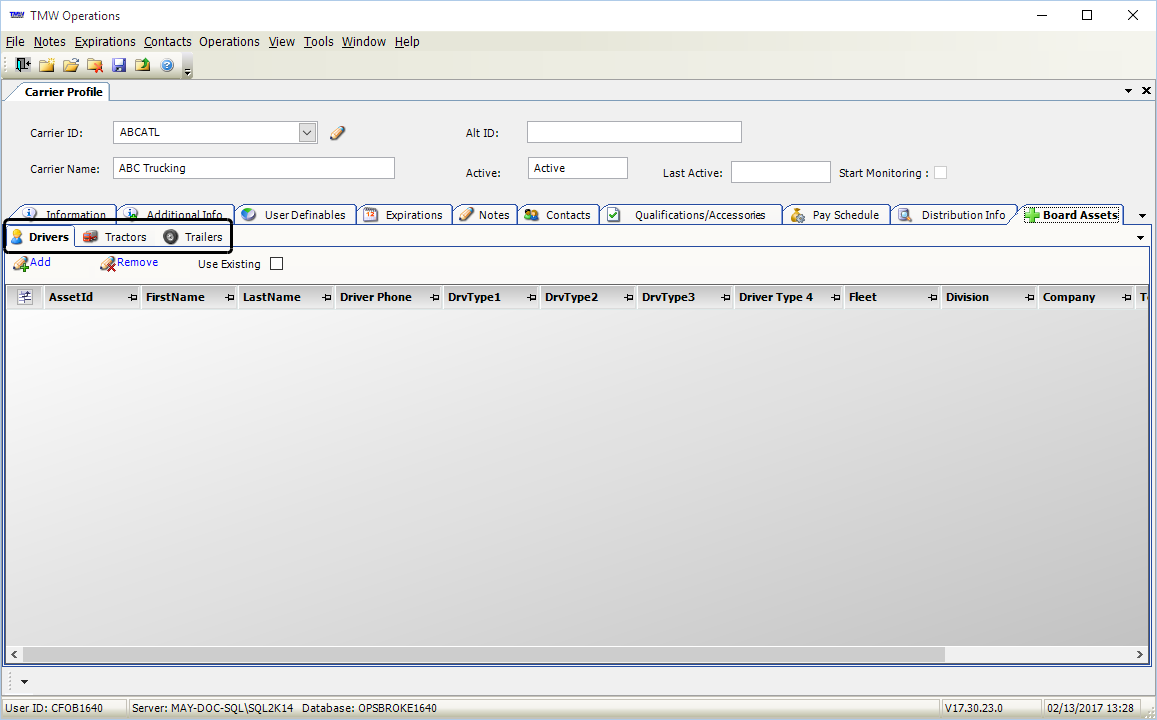Open the Expirations menu

coord(106,42)
